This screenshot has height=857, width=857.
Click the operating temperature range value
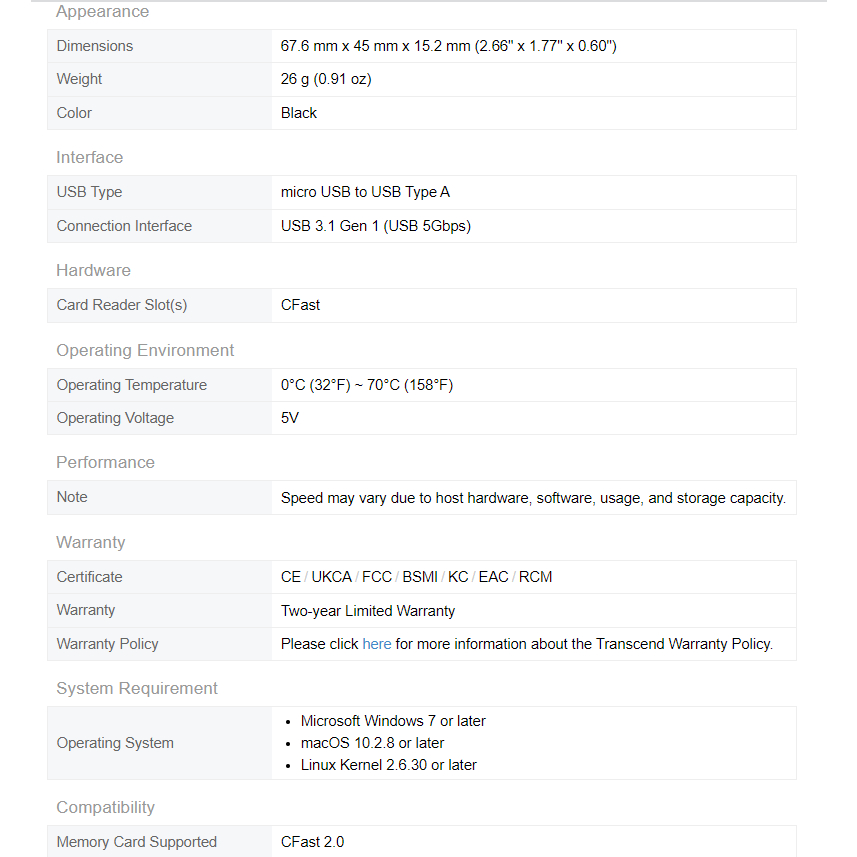(x=367, y=385)
